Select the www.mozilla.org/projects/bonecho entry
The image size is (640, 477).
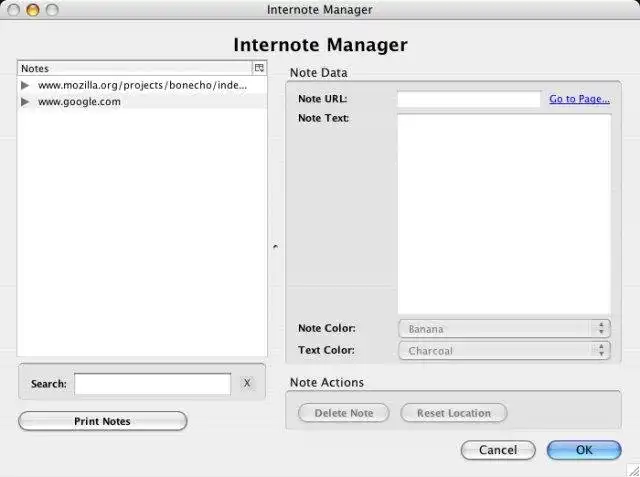(x=142, y=85)
